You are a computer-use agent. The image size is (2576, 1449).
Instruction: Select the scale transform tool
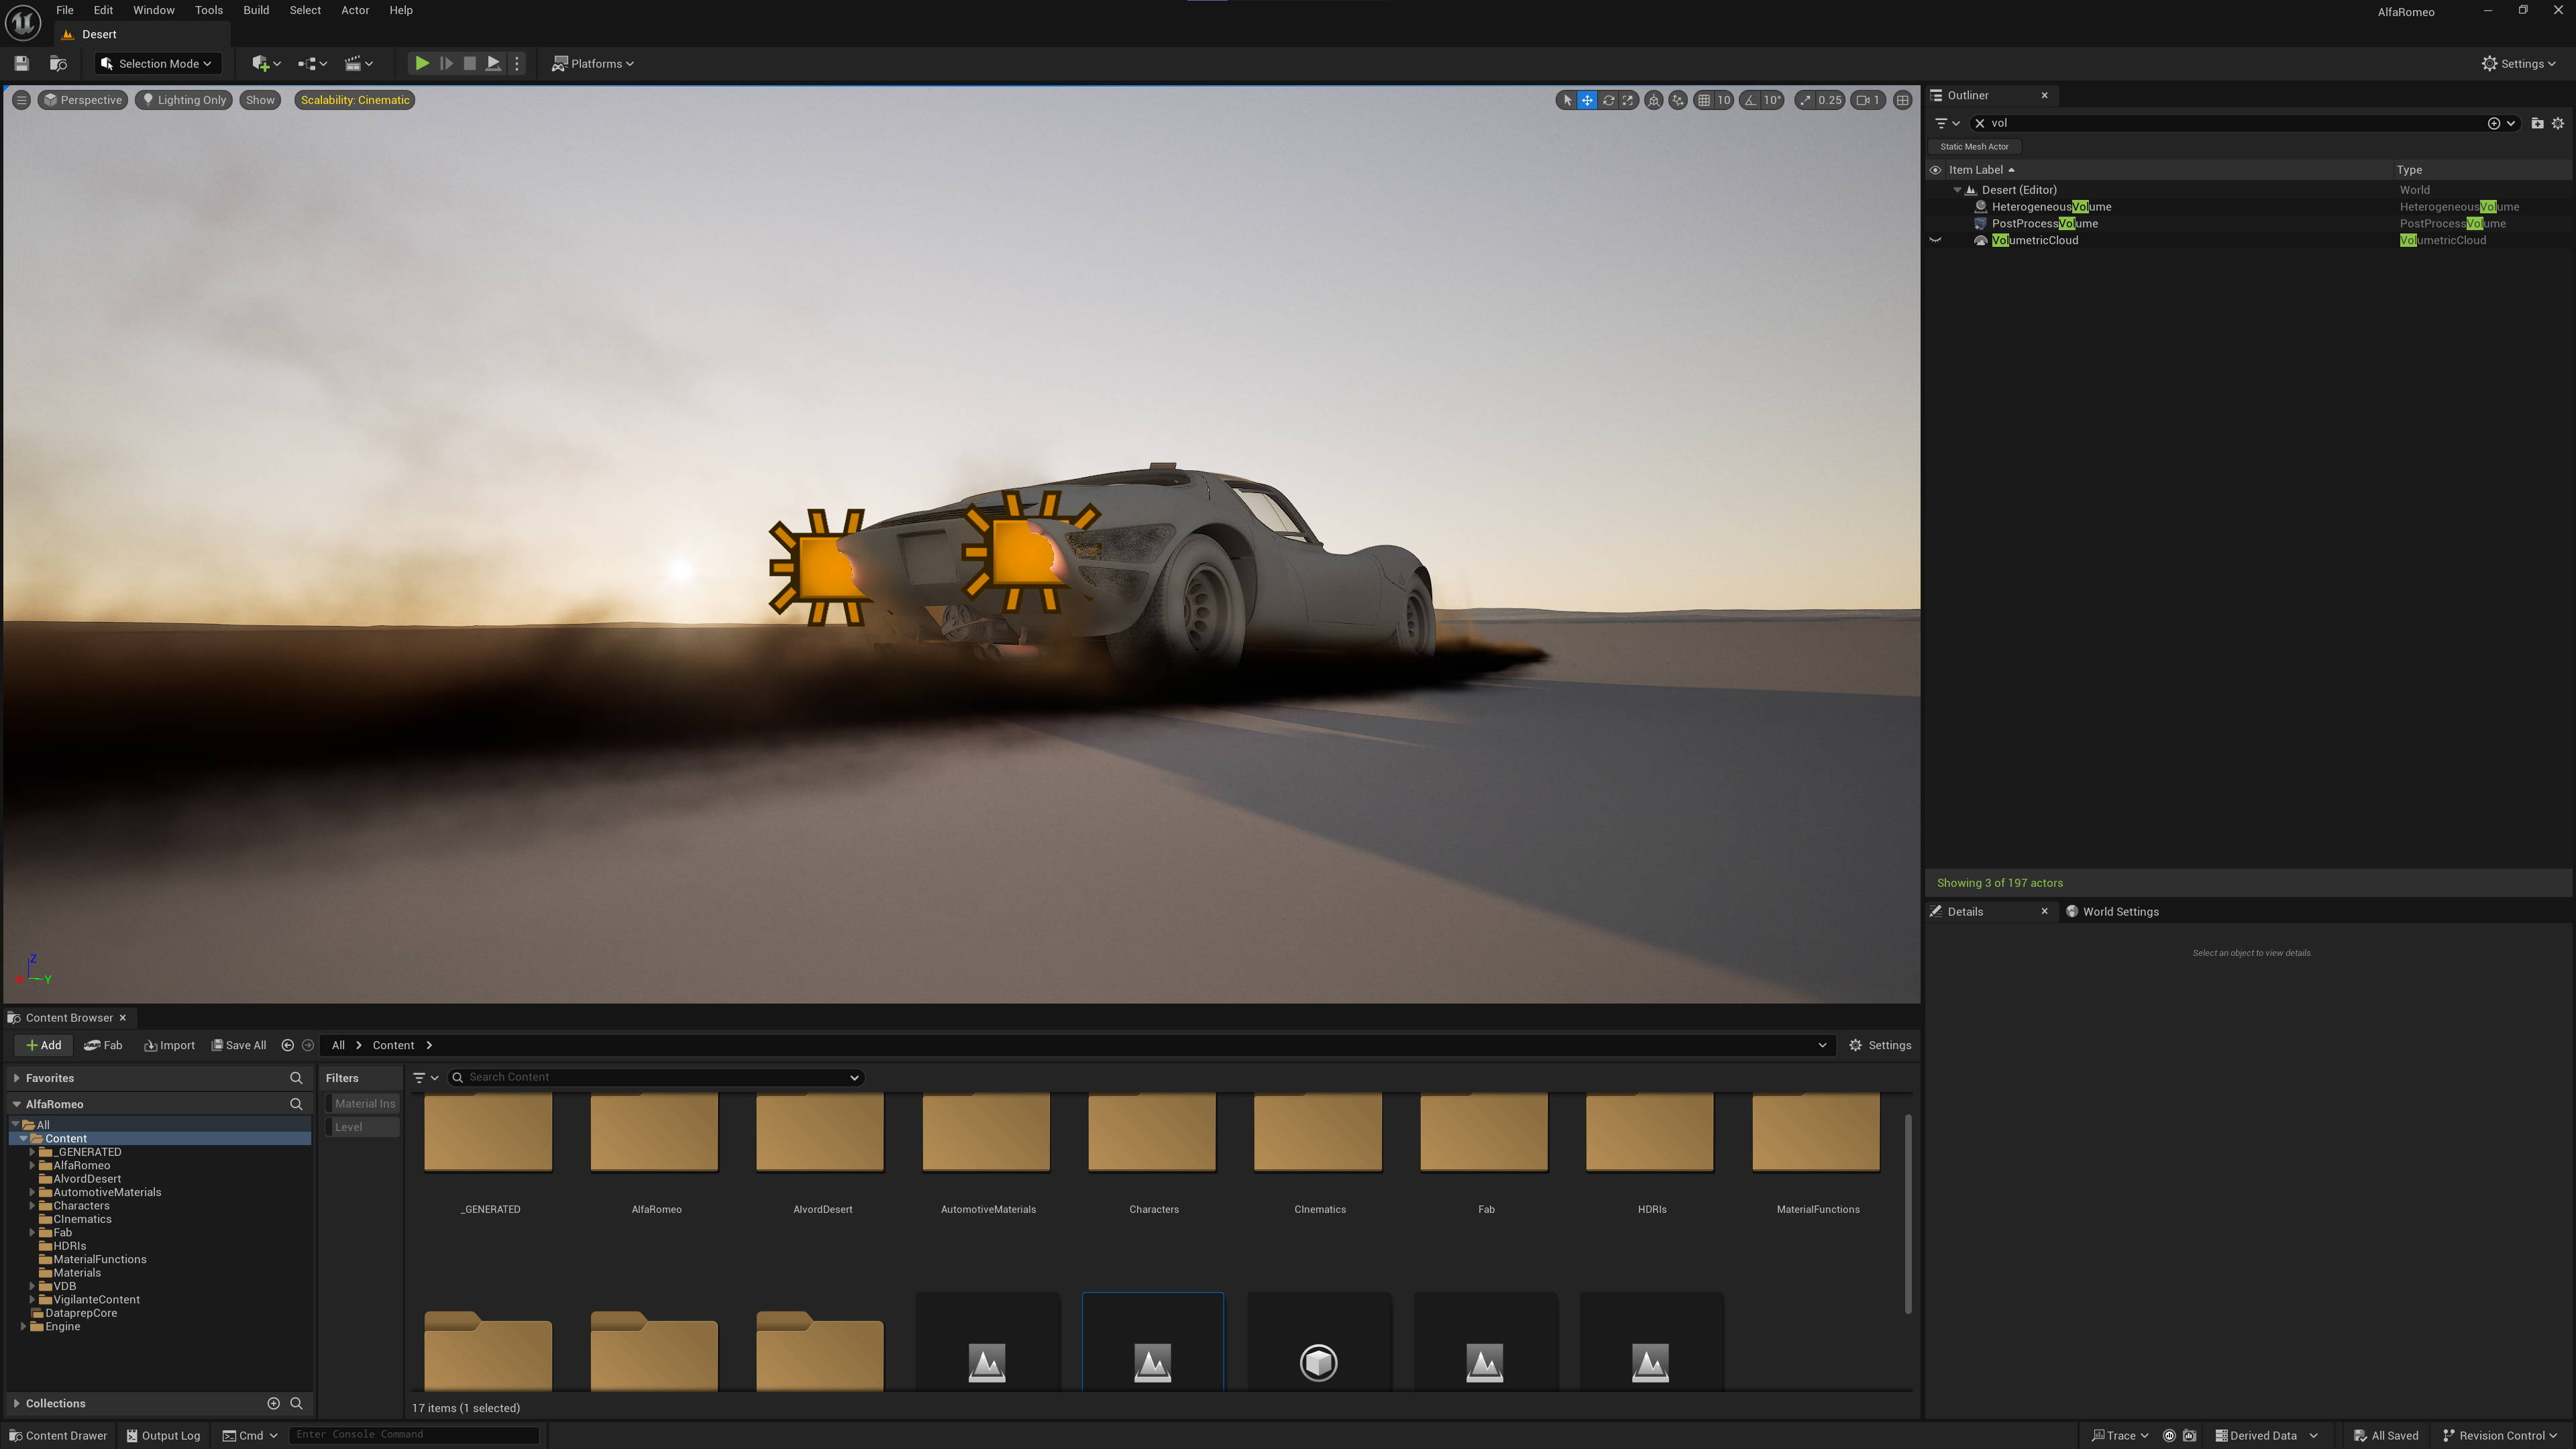[1628, 100]
